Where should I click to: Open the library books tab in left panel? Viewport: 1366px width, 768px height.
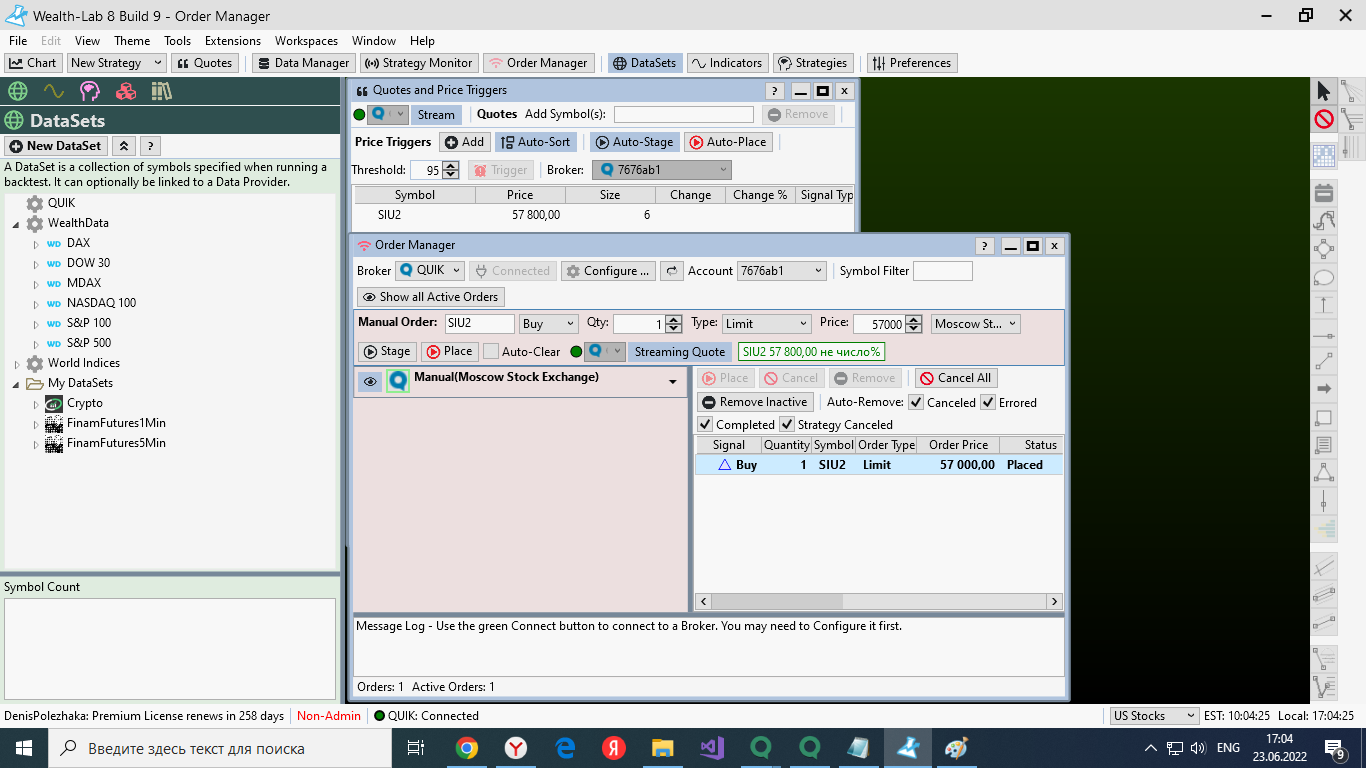pos(162,91)
